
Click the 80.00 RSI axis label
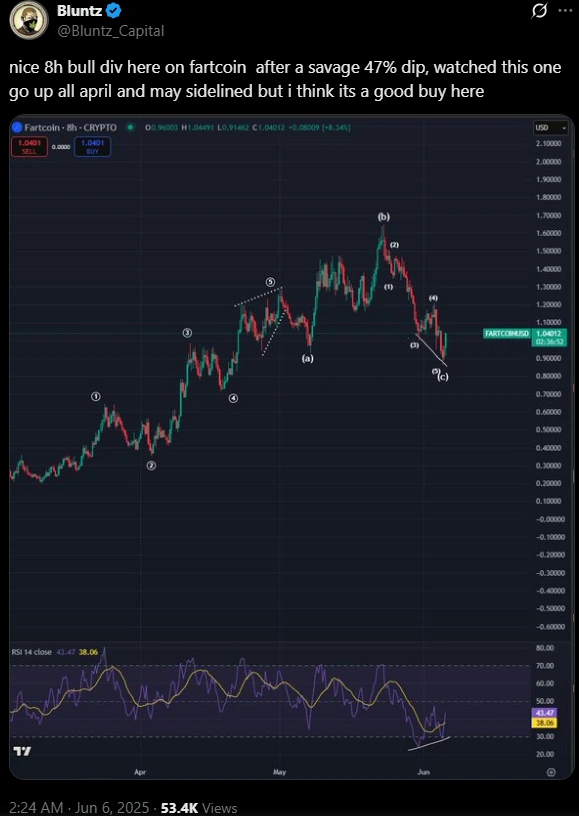[x=545, y=648]
